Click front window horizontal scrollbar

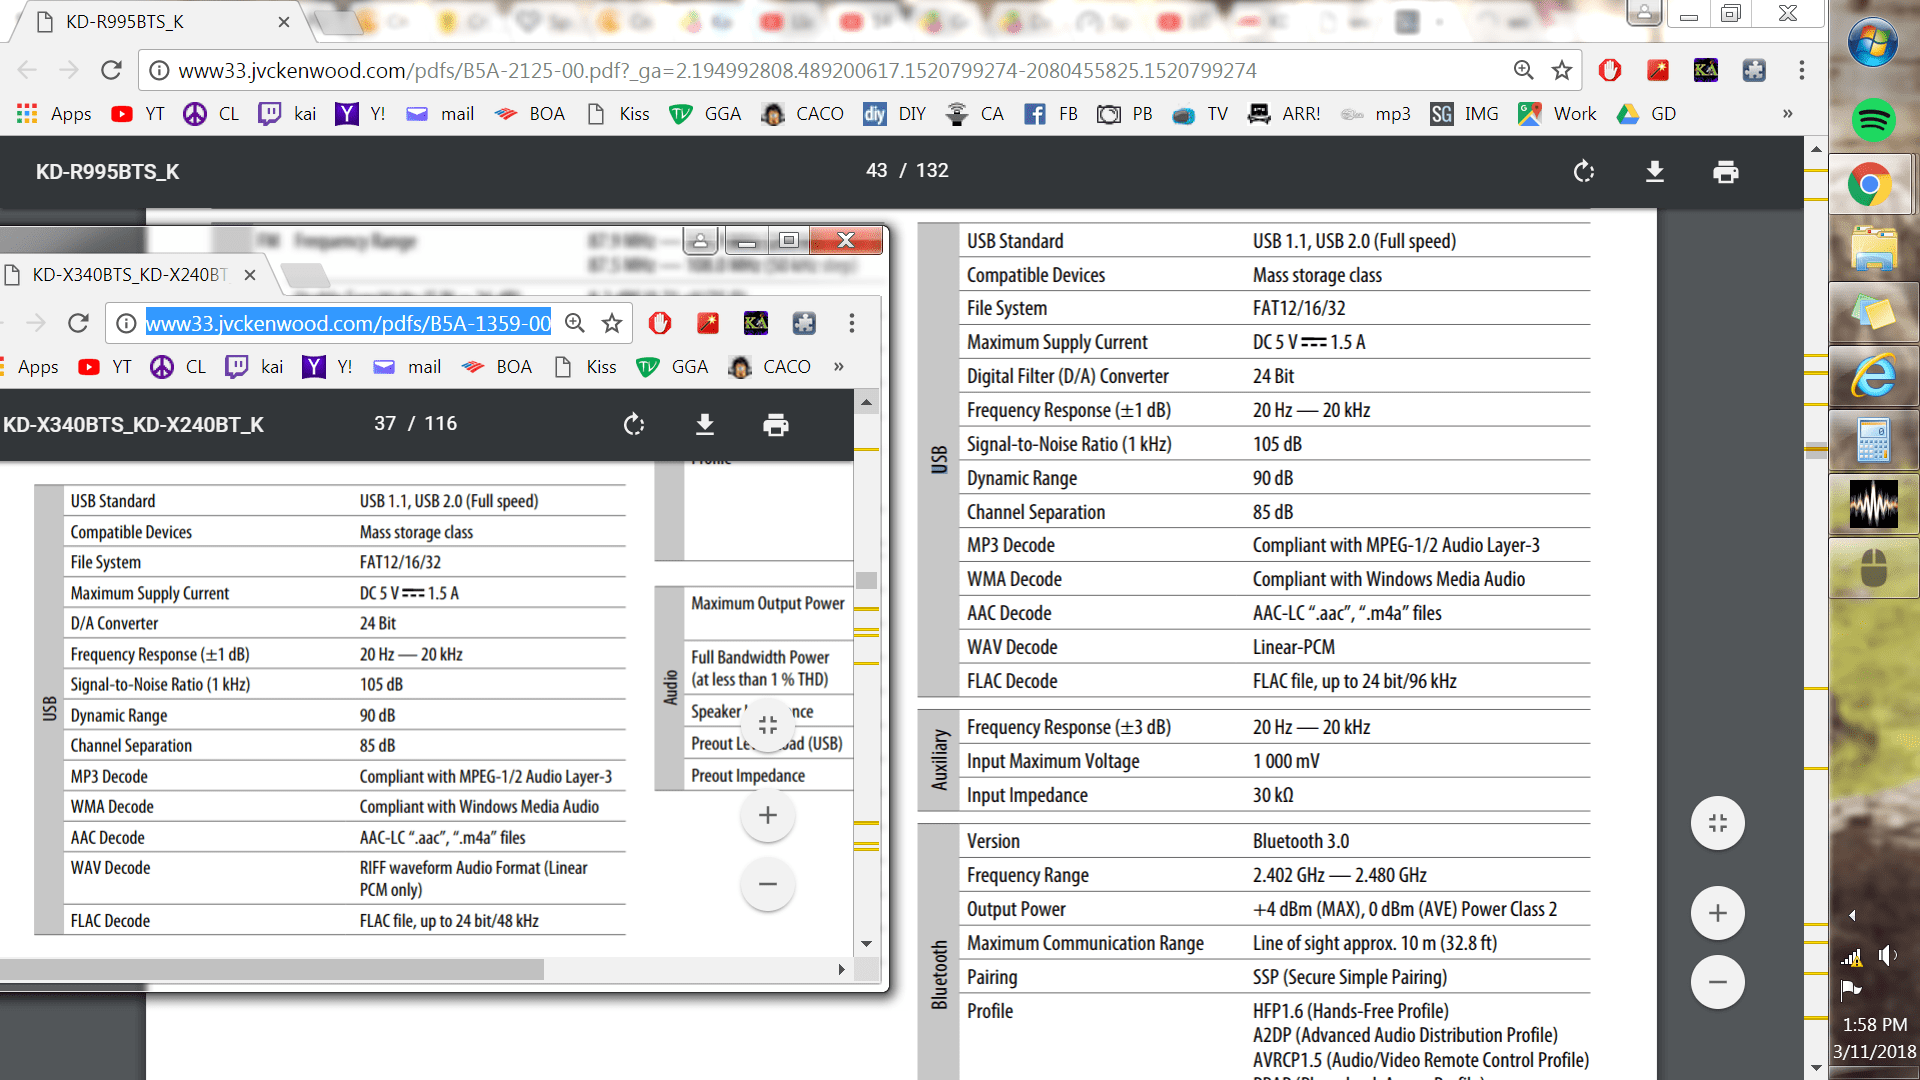click(x=272, y=969)
